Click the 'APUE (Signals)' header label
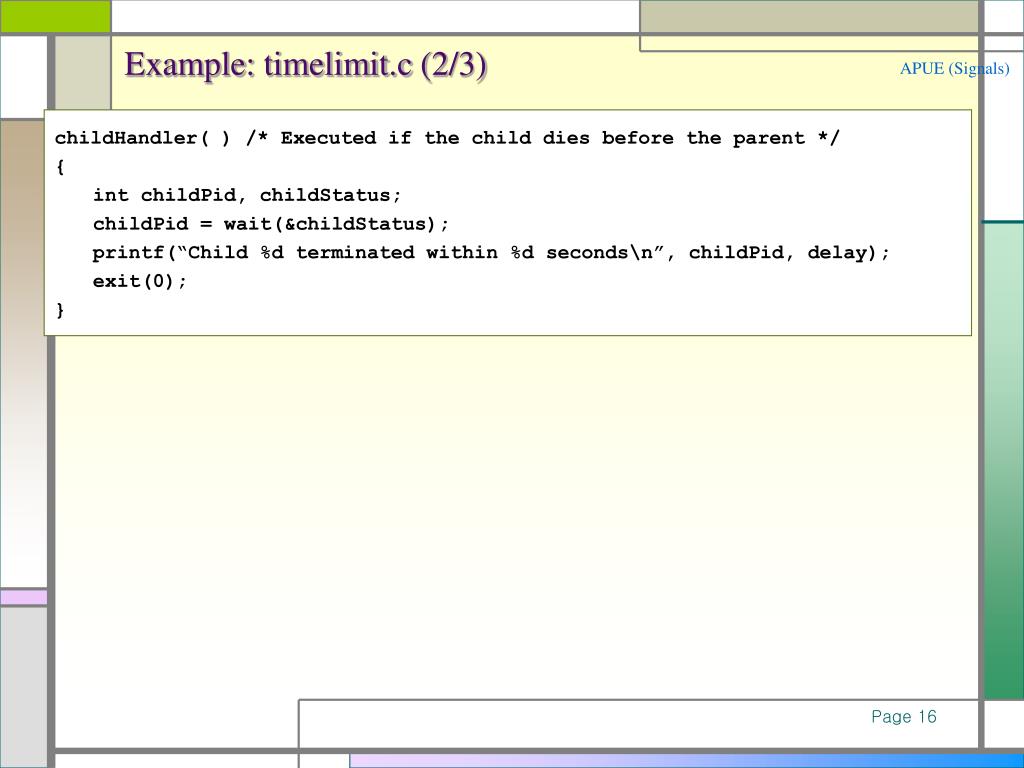 pos(954,69)
